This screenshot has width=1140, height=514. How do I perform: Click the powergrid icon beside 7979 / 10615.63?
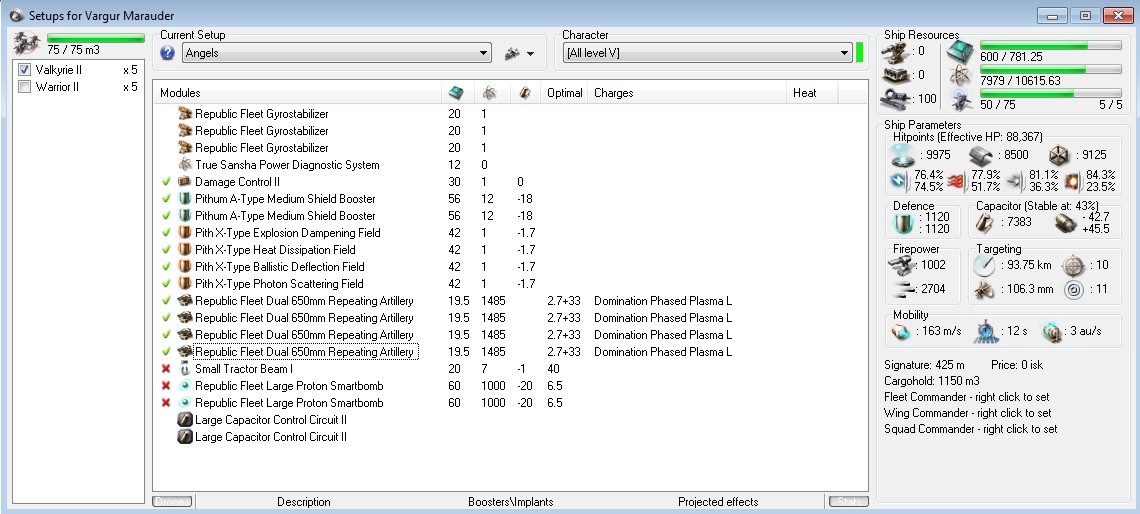pos(961,76)
